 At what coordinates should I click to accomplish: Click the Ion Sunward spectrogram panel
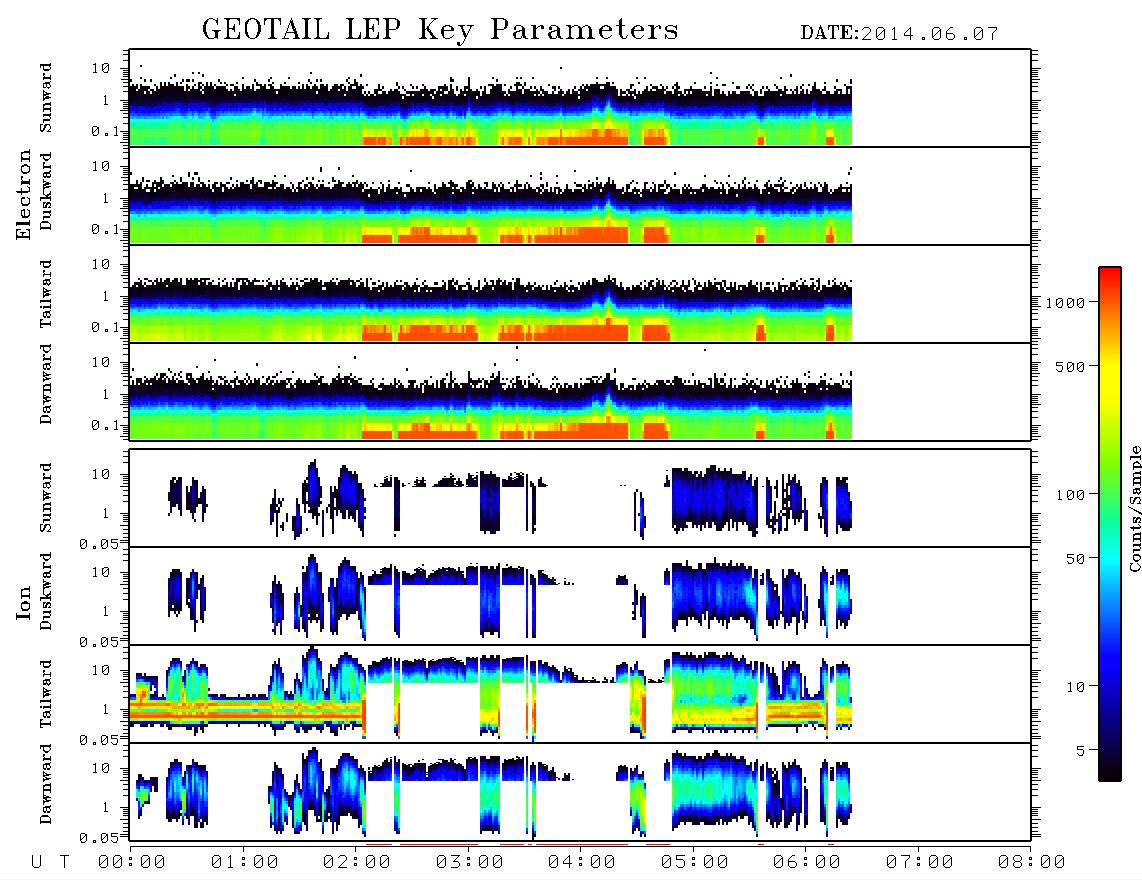point(580,498)
